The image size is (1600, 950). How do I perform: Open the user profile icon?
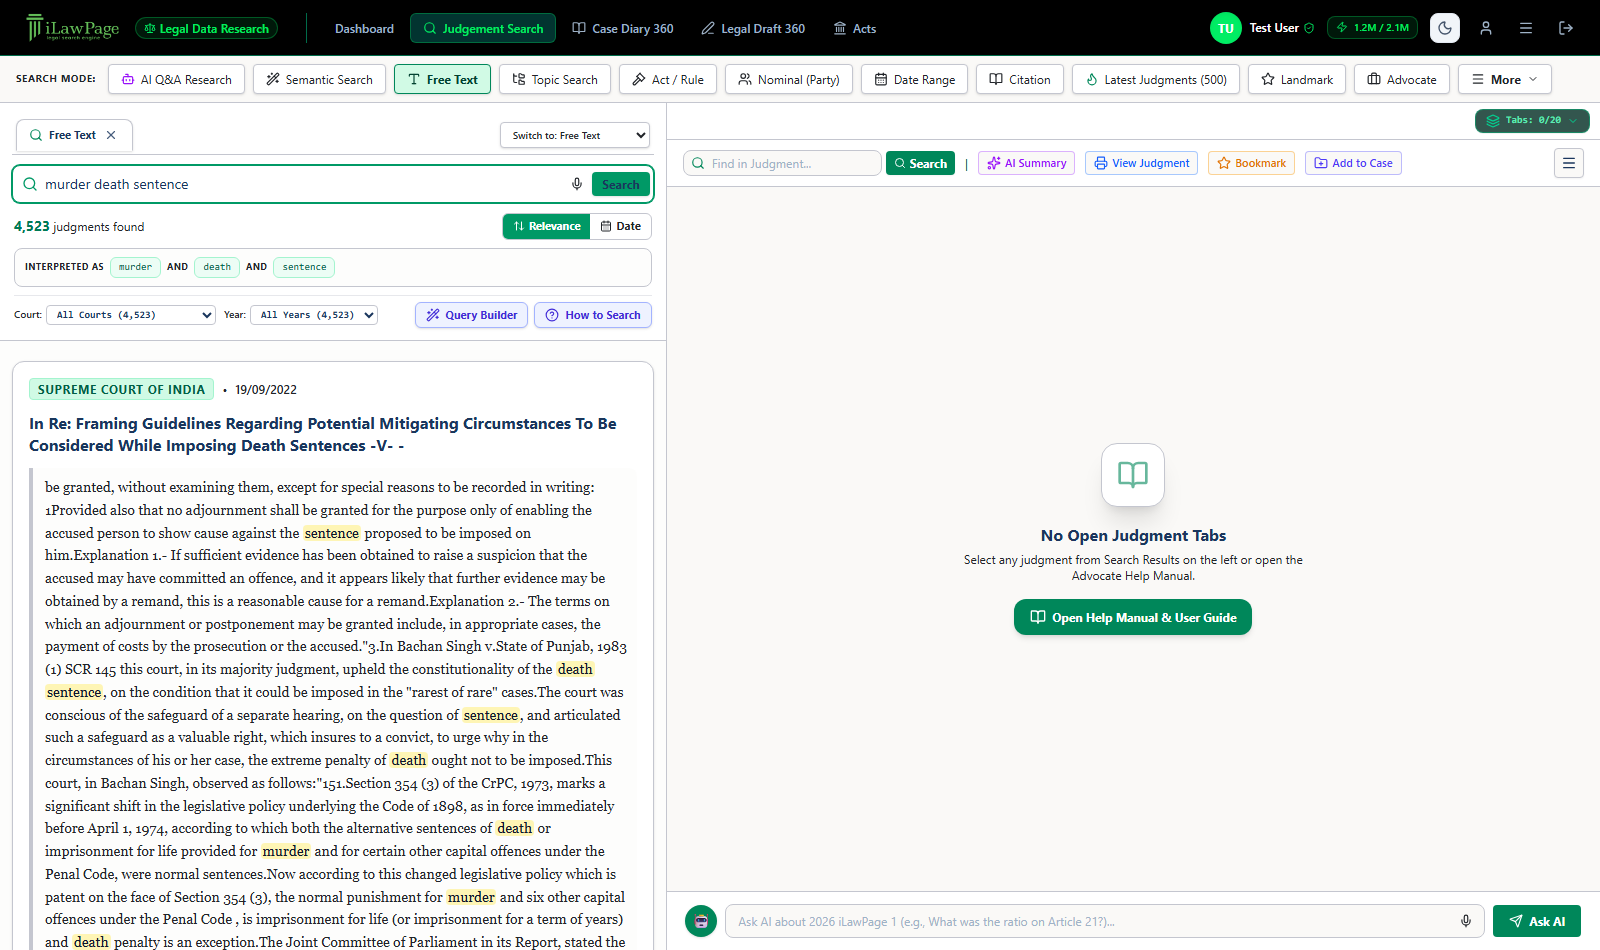click(1486, 28)
